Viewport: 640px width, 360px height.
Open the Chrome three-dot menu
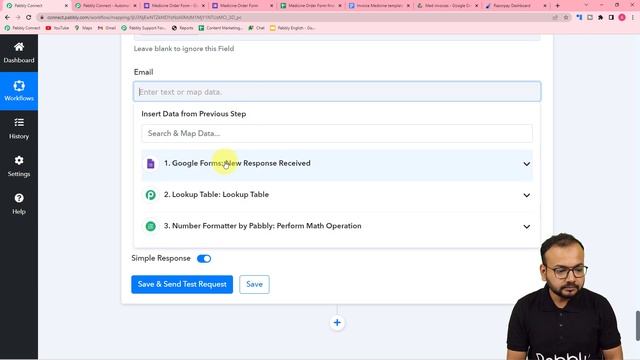633,18
